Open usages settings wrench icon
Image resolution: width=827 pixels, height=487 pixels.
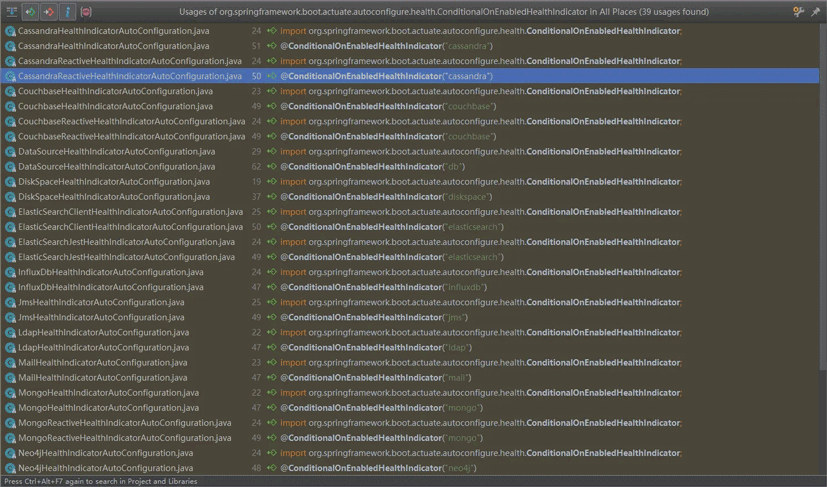799,12
